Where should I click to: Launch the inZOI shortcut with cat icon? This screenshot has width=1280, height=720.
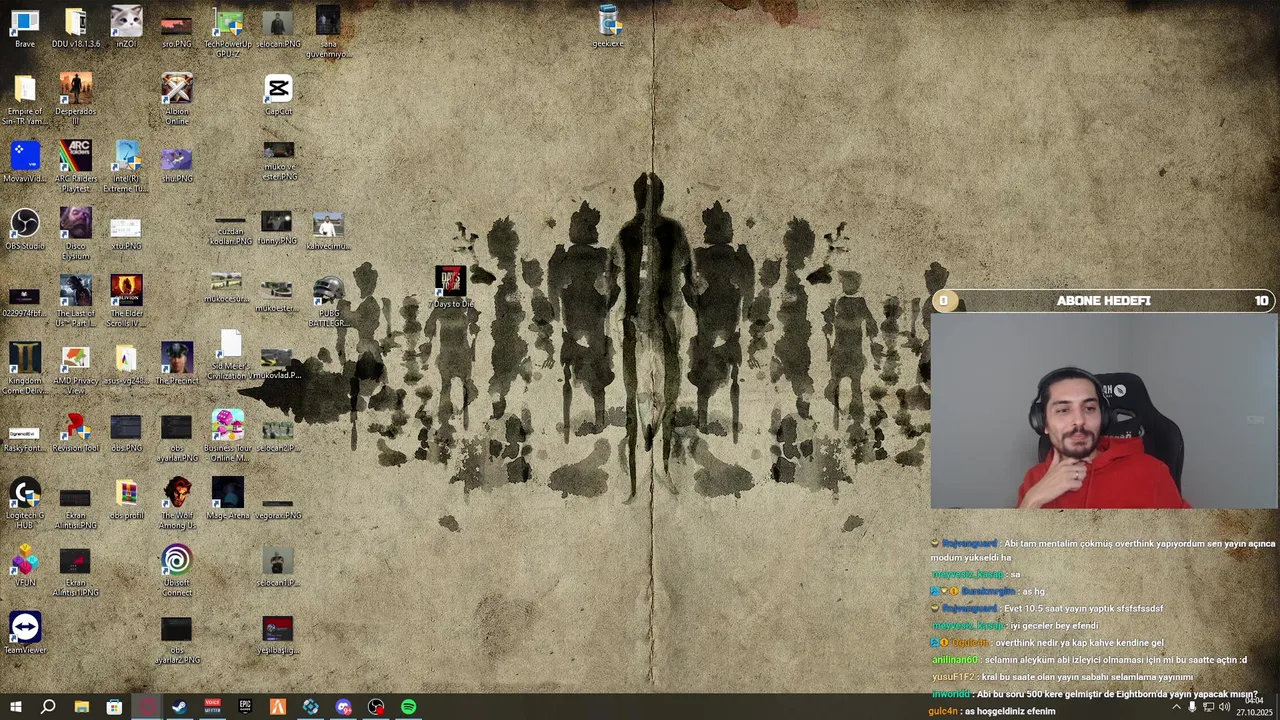(x=126, y=27)
